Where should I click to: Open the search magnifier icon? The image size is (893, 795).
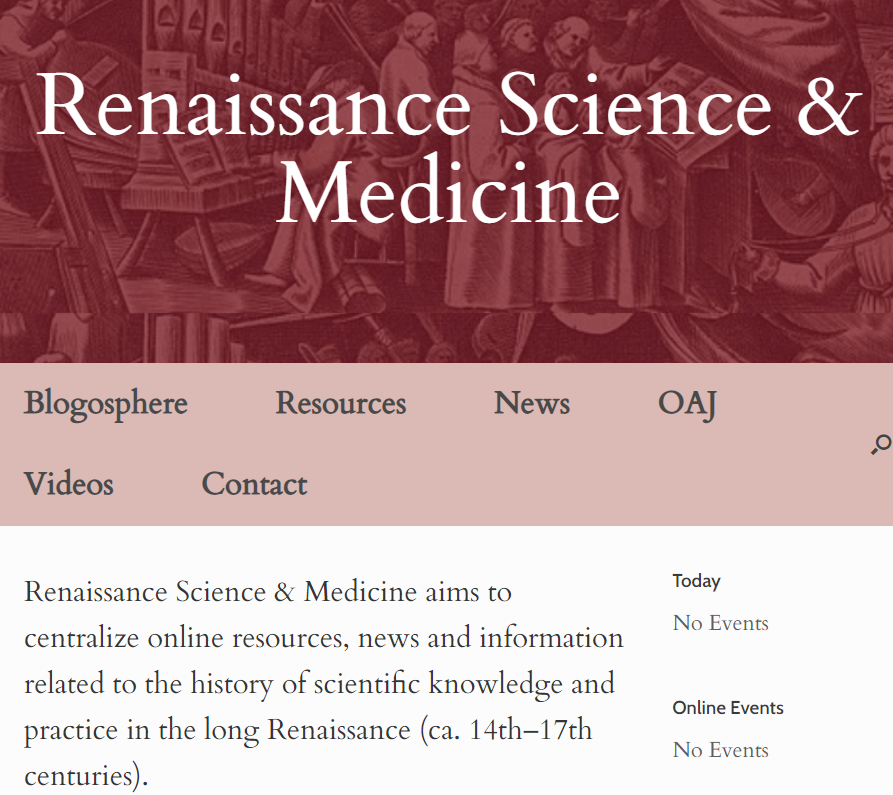coord(882,444)
